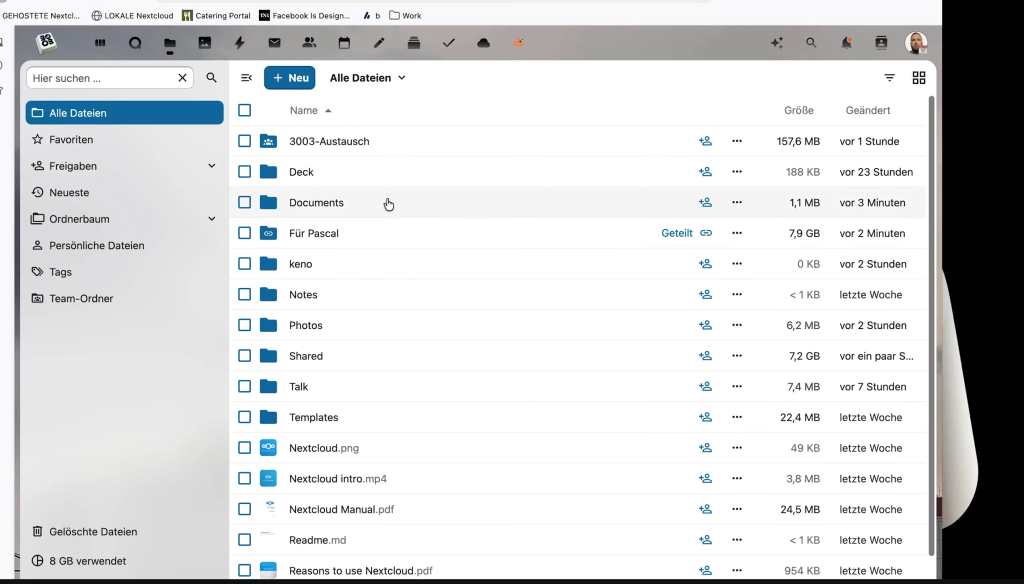Image resolution: width=1024 pixels, height=584 pixels.
Task: Open the Photos app in top bar
Action: pyautogui.click(x=205, y=43)
